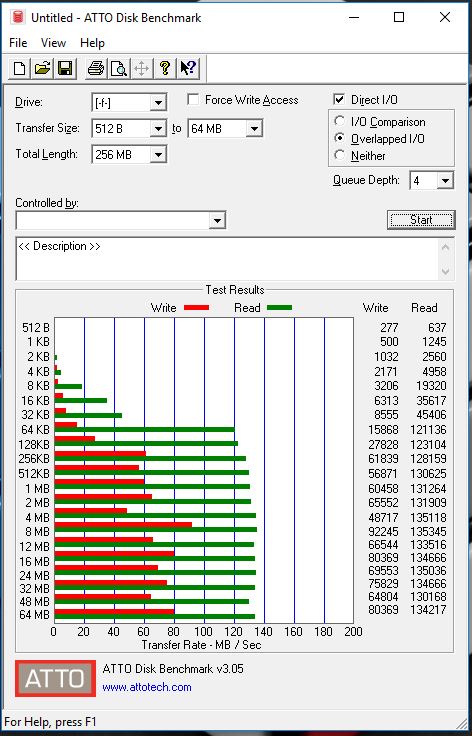This screenshot has width=472, height=736.
Task: Enable Force Write Access checkbox
Action: point(193,100)
